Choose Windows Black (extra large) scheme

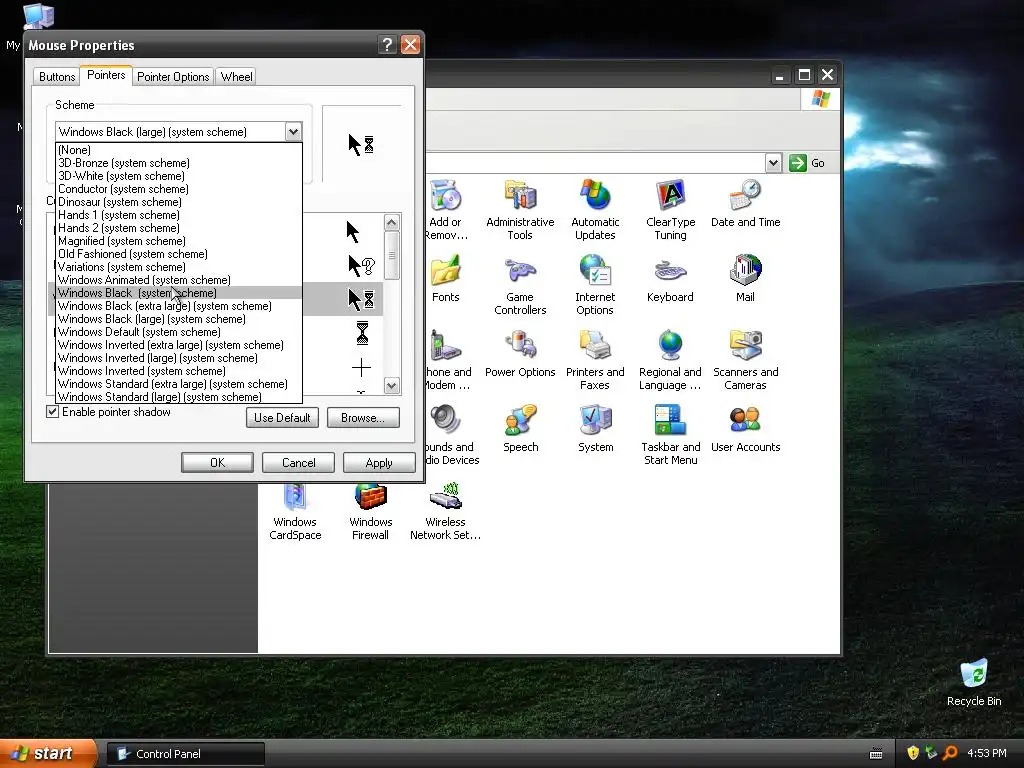pyautogui.click(x=178, y=306)
